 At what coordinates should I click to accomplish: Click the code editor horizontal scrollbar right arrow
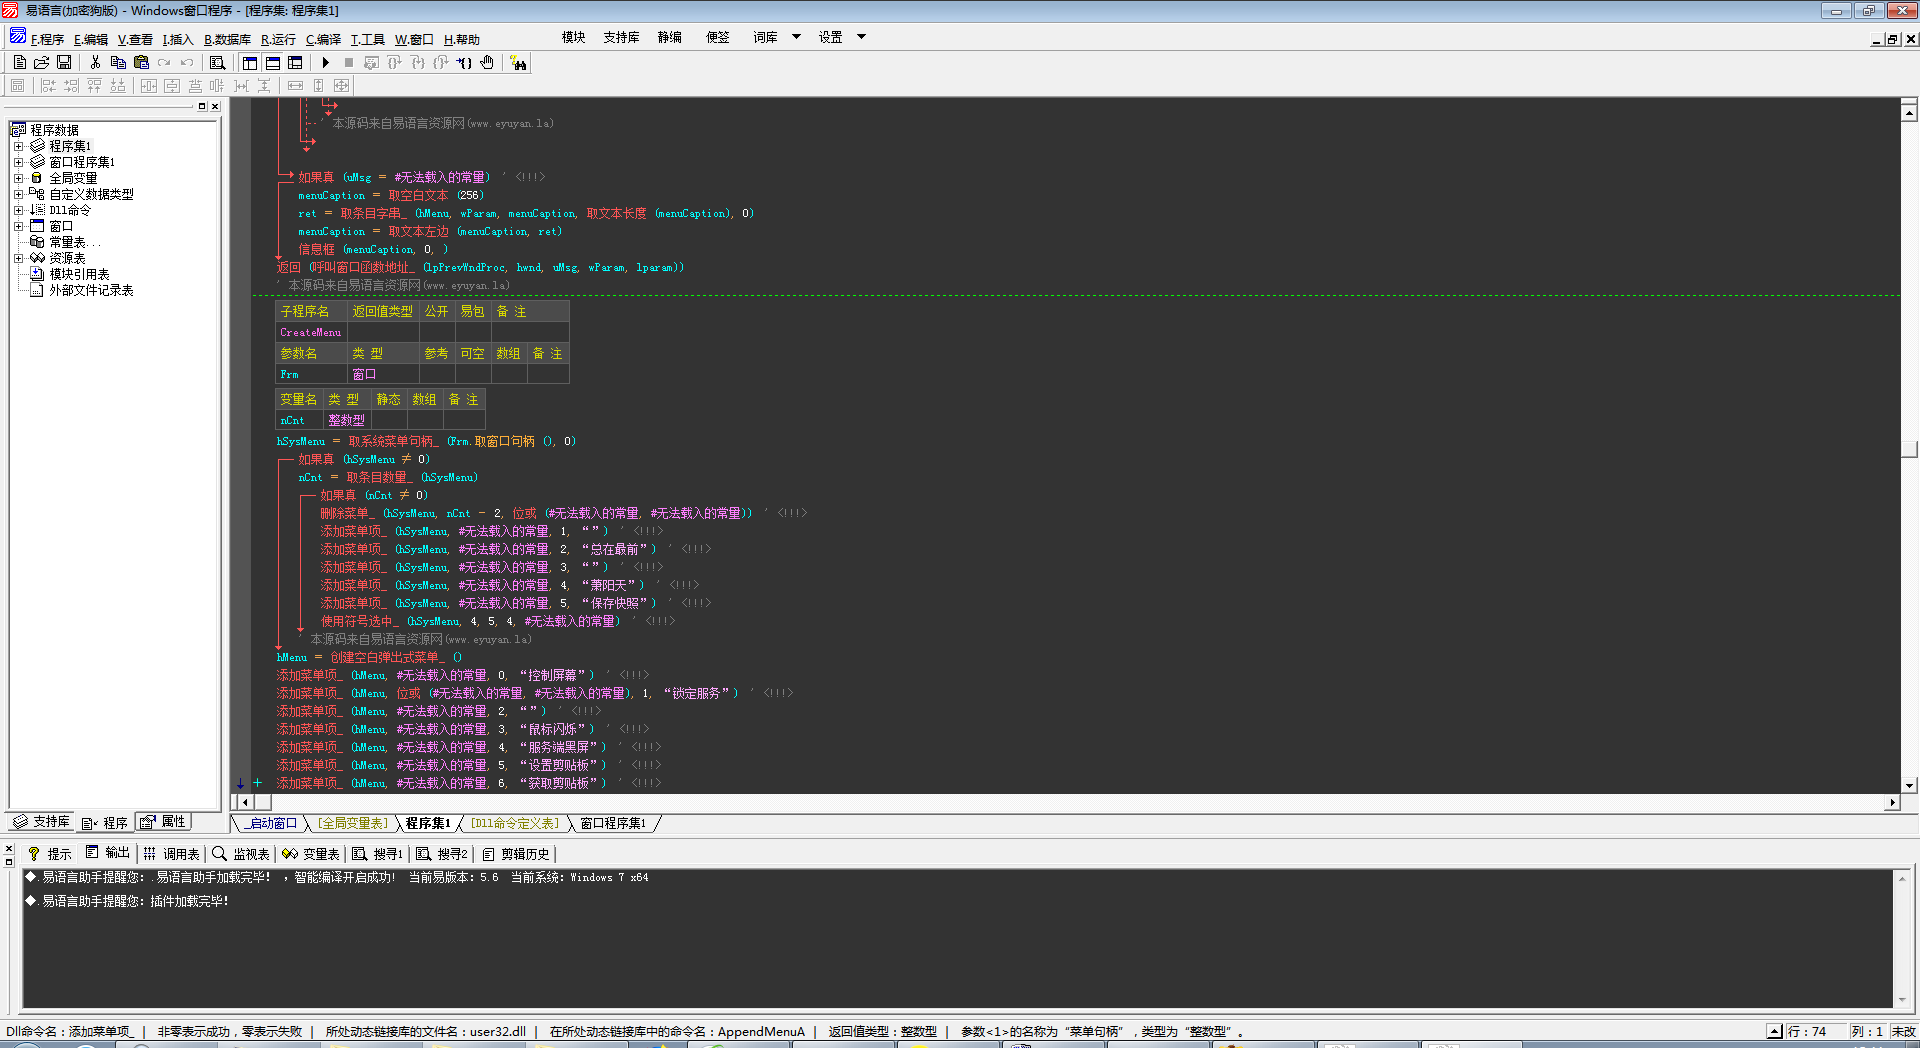1891,802
